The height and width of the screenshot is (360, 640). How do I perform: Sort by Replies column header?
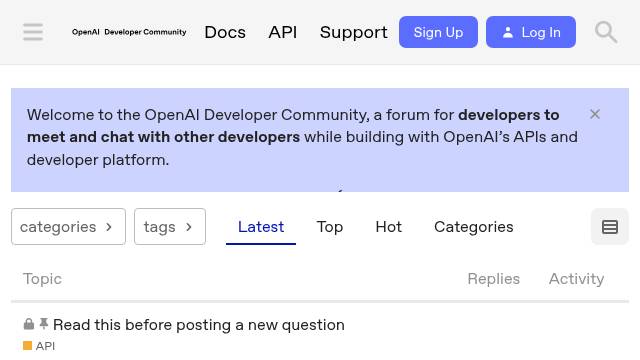493,279
